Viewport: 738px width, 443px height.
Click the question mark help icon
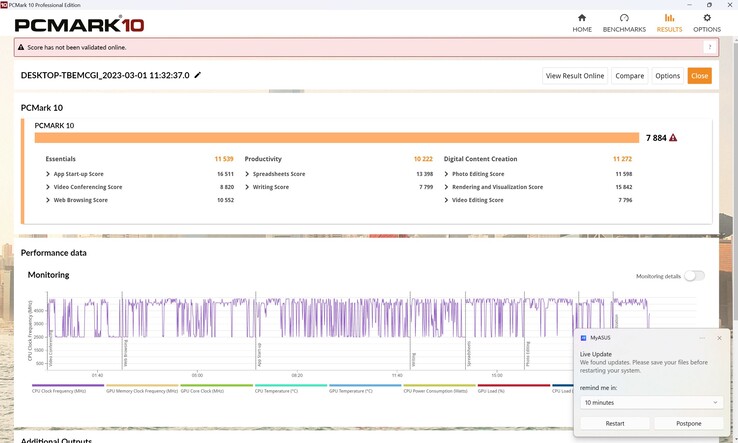pyautogui.click(x=711, y=47)
